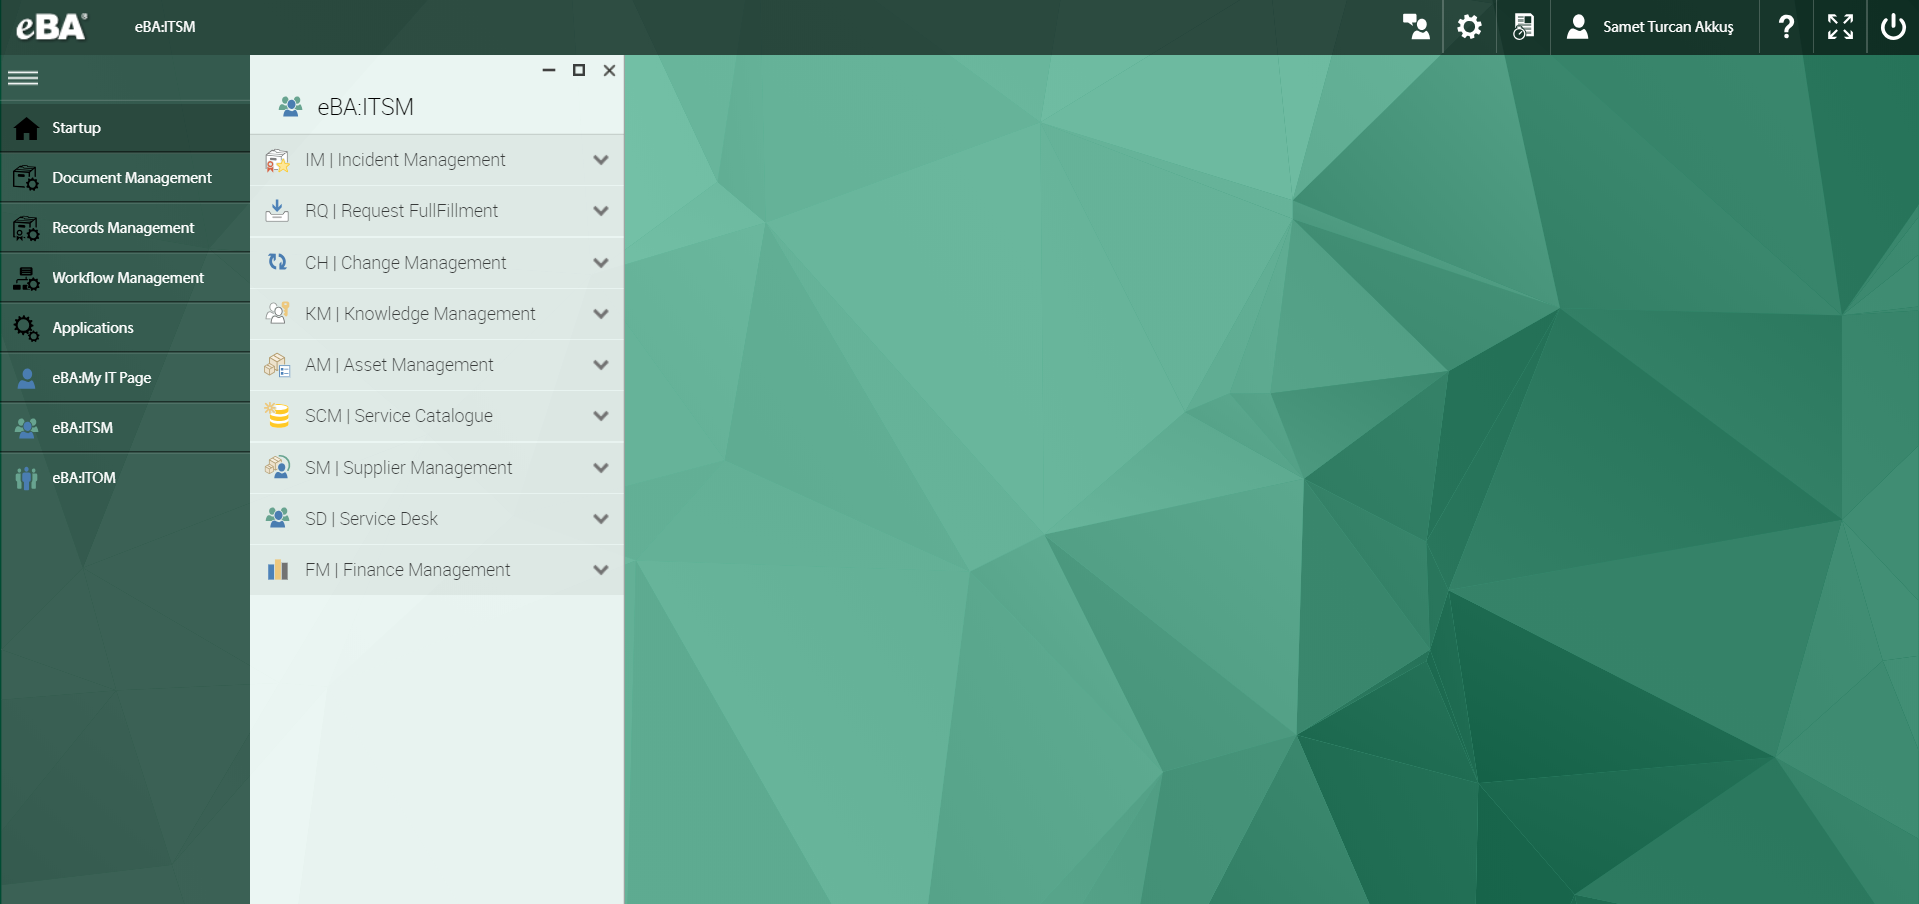
Task: Expand RQ | Request FullFillment chevron
Action: click(601, 211)
